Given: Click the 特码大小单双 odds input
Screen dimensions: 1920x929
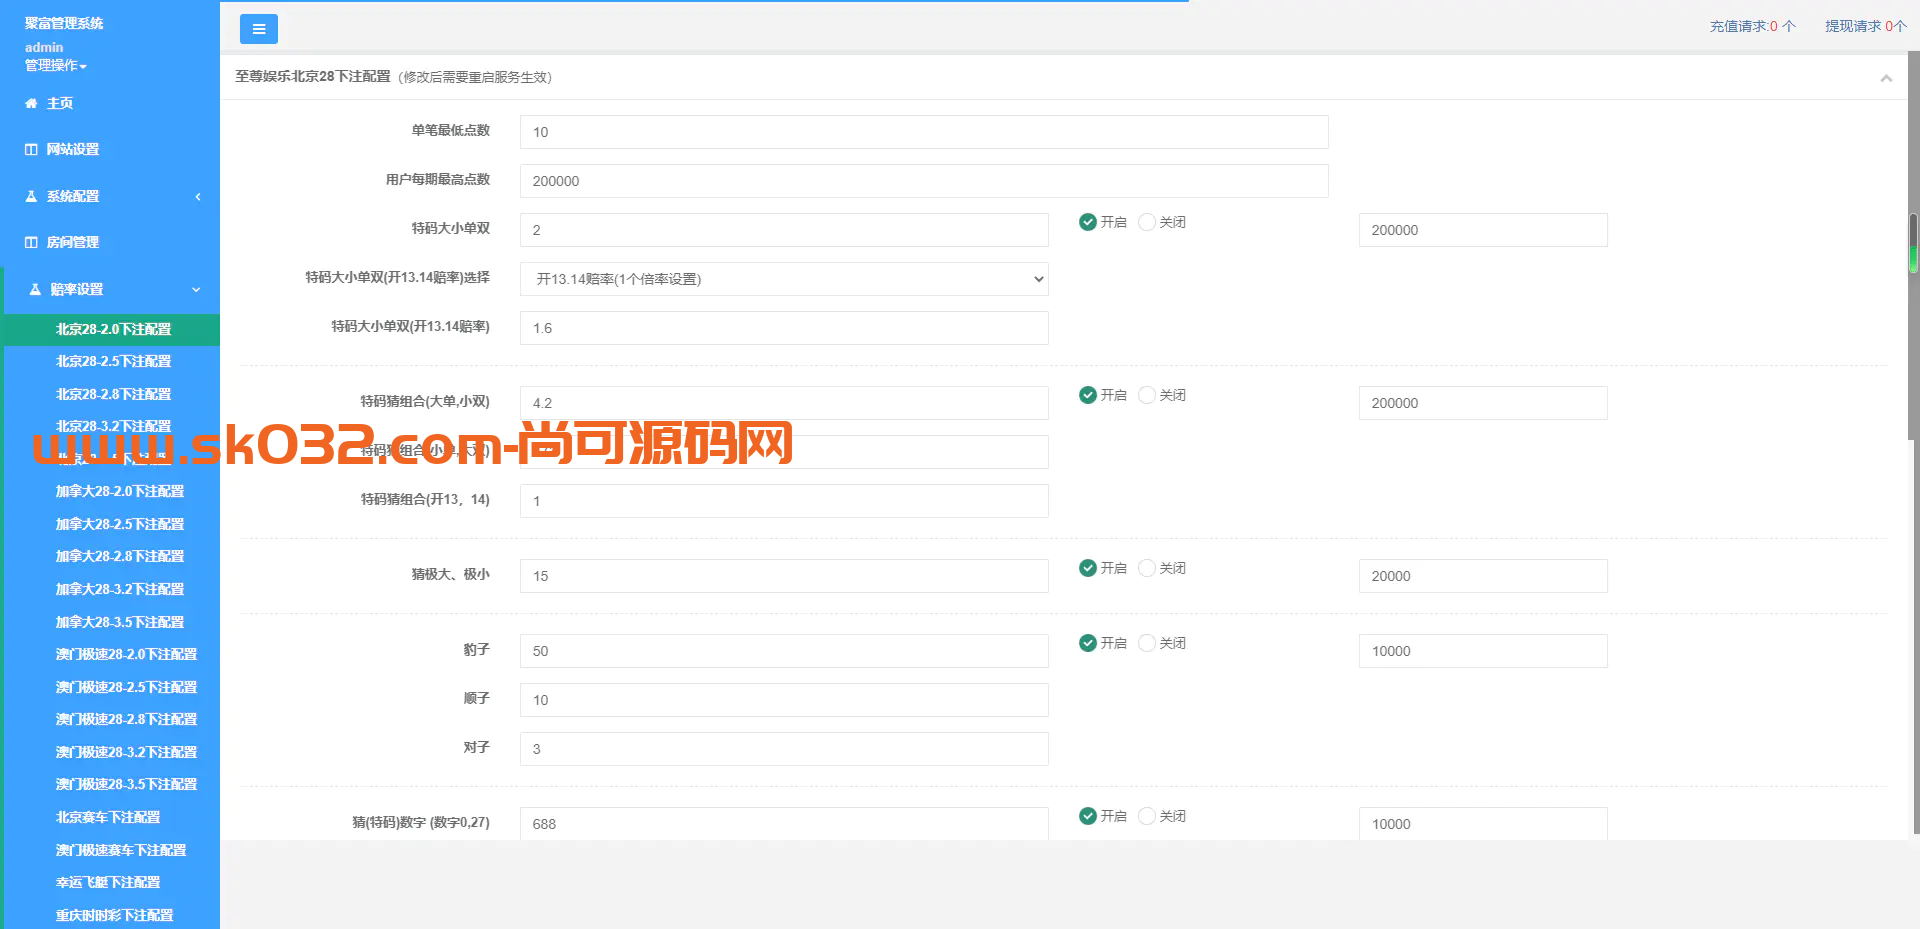Looking at the screenshot, I should (784, 230).
